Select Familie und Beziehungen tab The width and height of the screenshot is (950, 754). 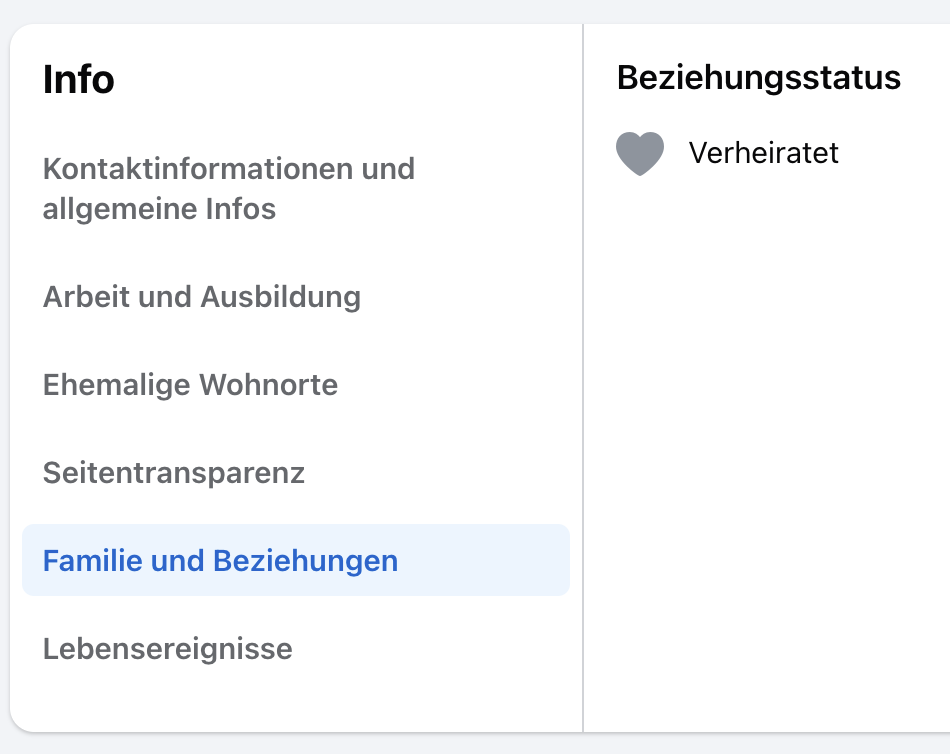[220, 561]
